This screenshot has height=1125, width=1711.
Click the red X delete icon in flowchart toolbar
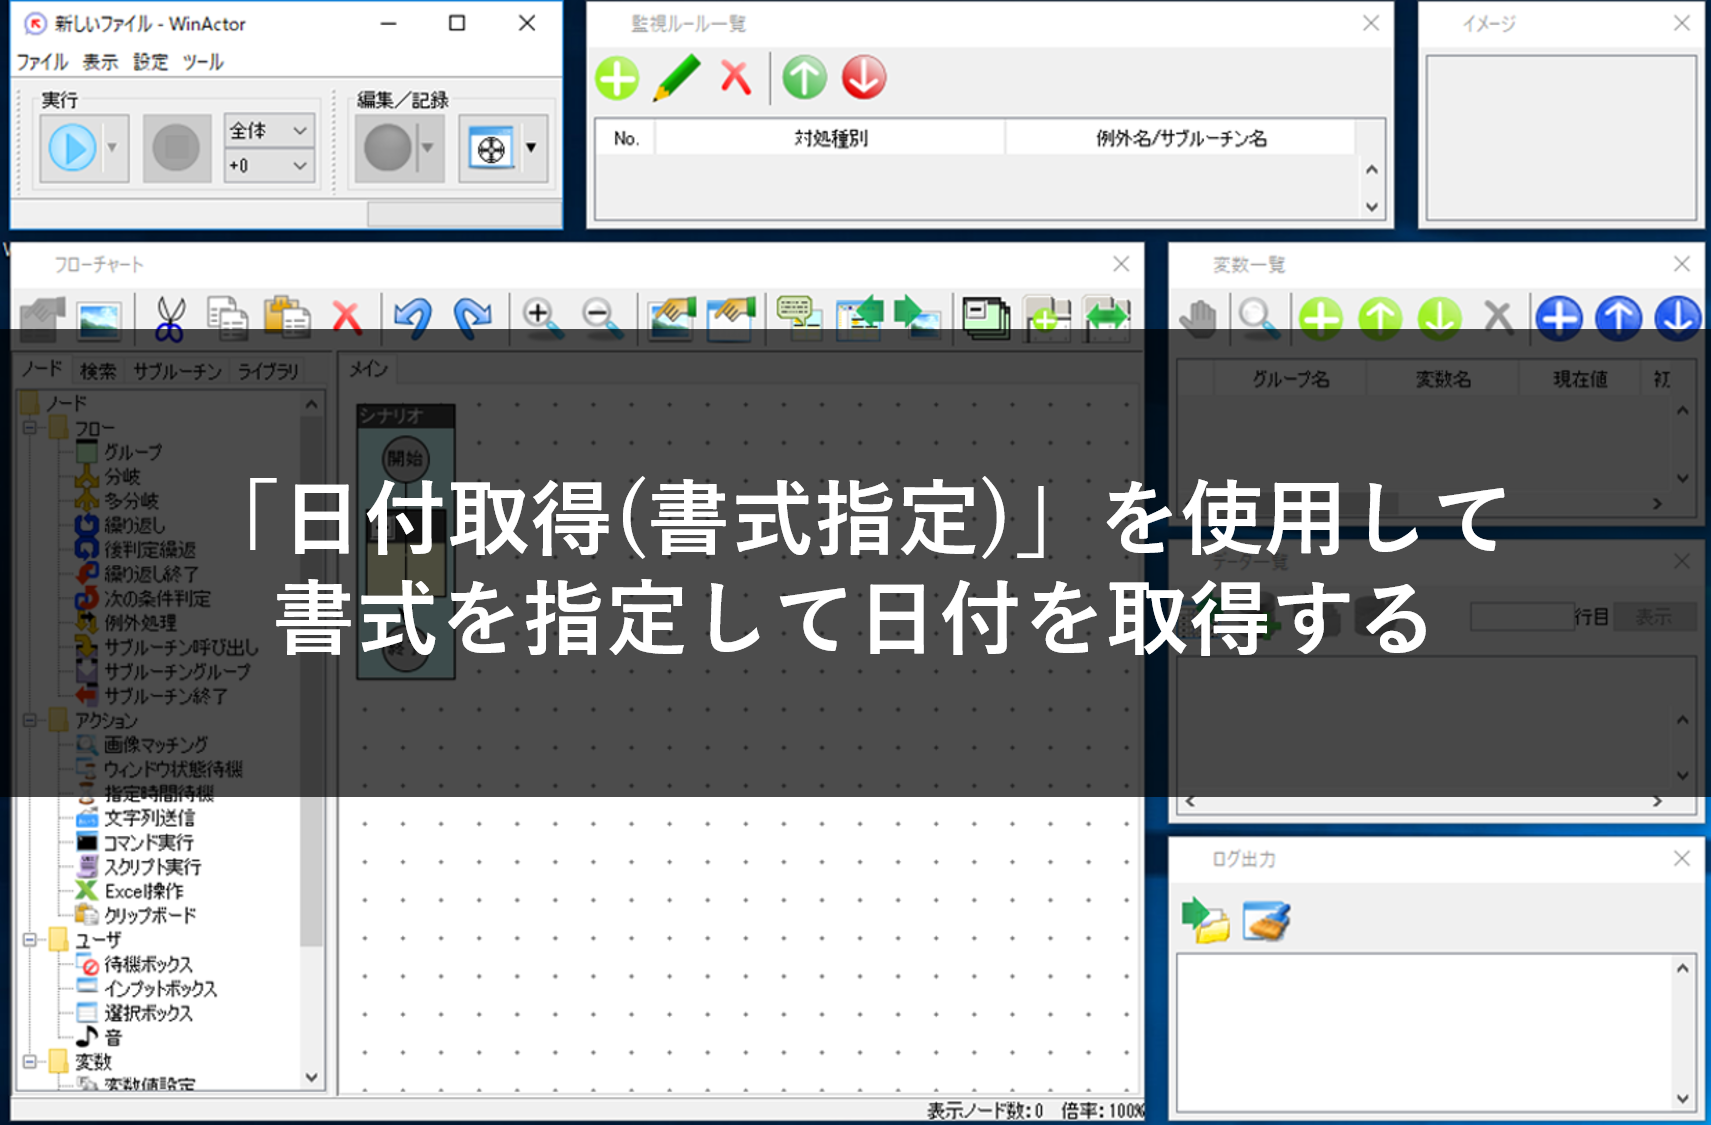pyautogui.click(x=346, y=318)
